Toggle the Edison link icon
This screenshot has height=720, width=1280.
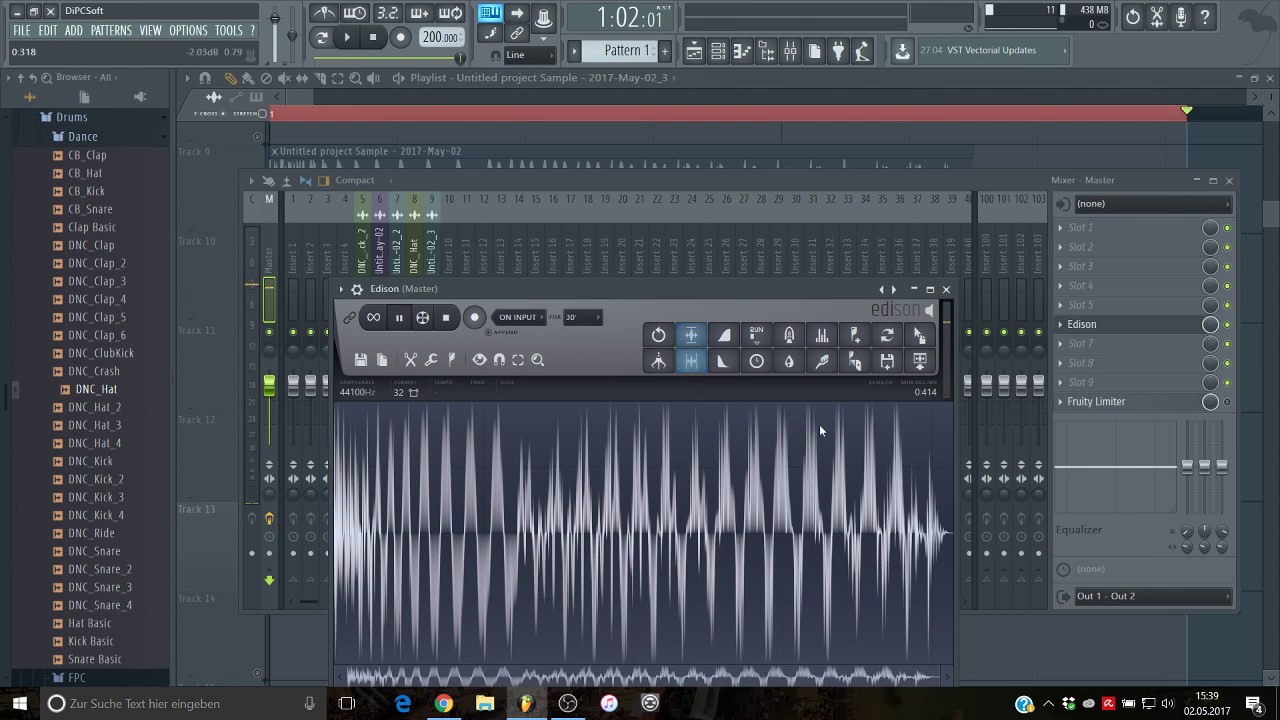(350, 318)
